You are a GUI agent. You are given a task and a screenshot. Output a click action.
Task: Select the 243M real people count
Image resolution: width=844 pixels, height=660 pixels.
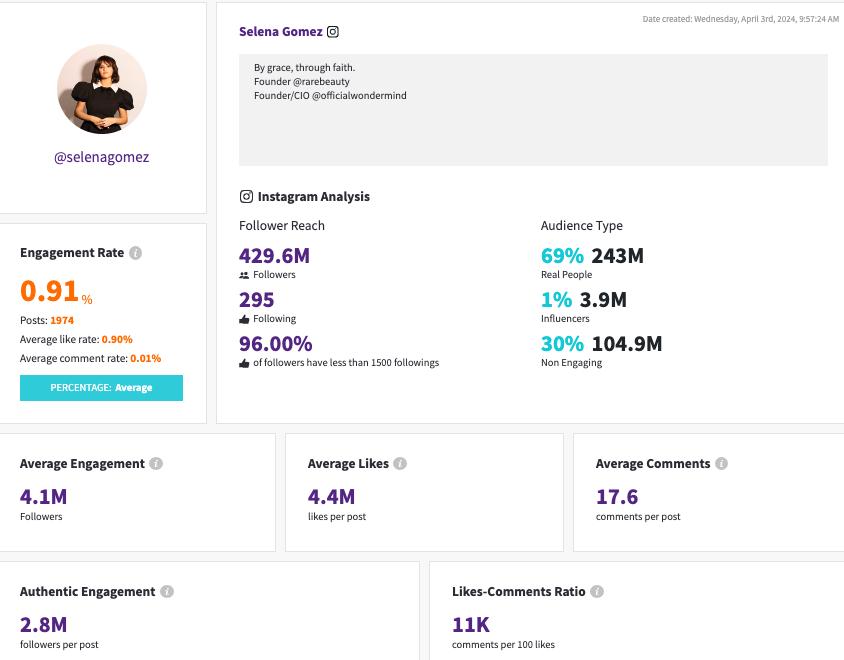pos(617,256)
